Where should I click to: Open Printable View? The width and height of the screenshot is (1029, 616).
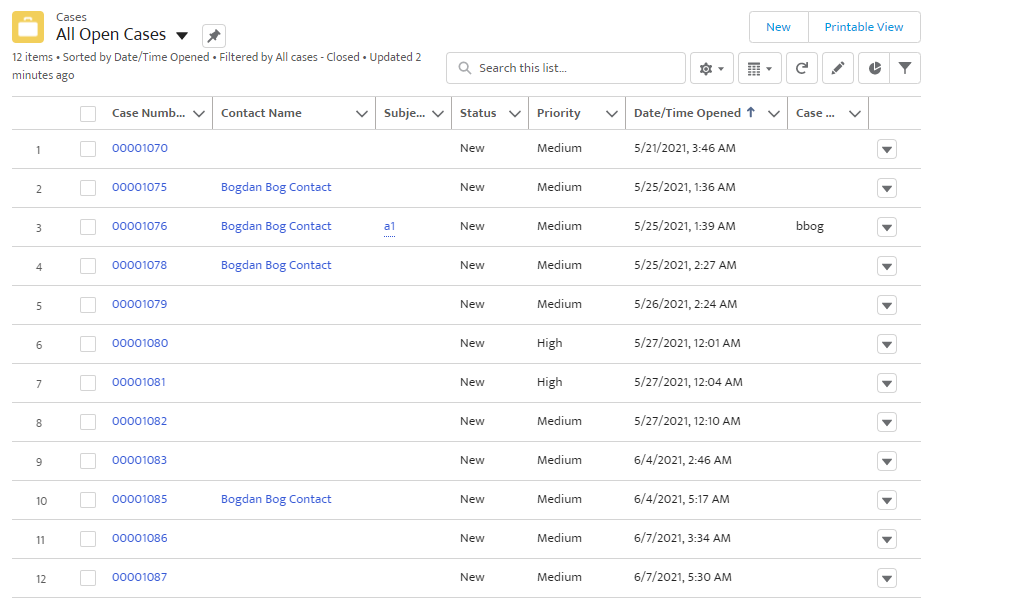tap(864, 27)
